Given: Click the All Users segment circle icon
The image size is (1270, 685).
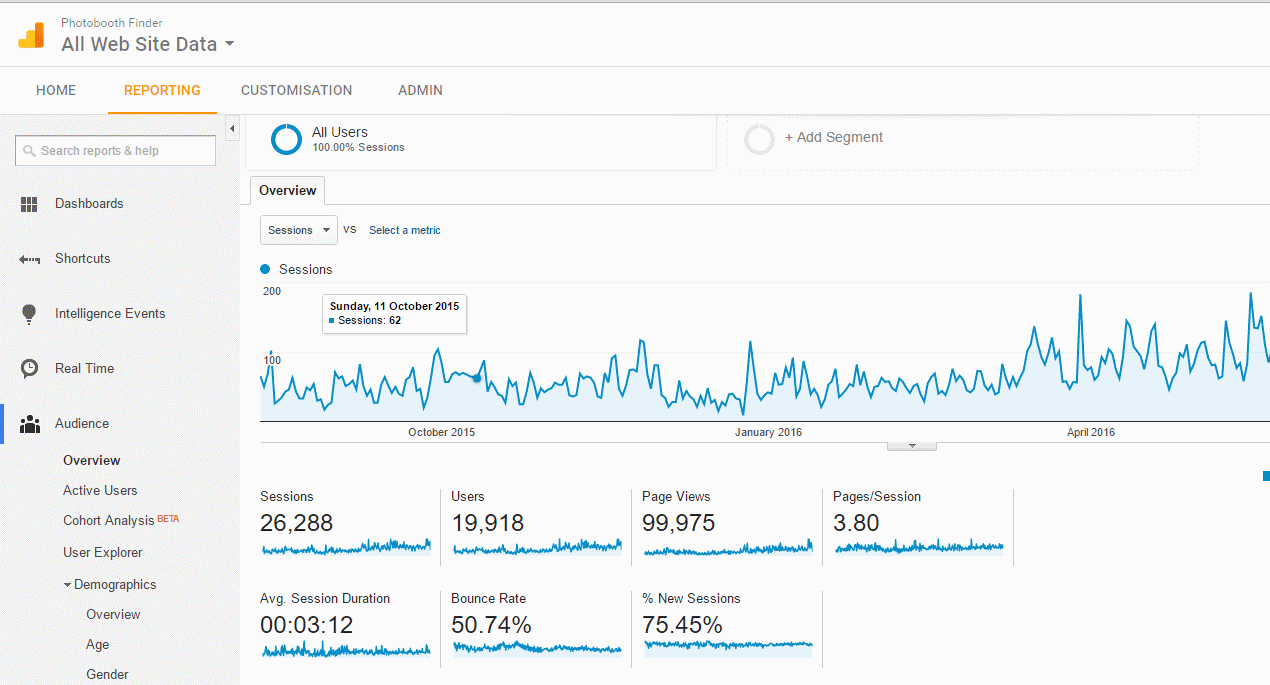Looking at the screenshot, I should coord(286,139).
